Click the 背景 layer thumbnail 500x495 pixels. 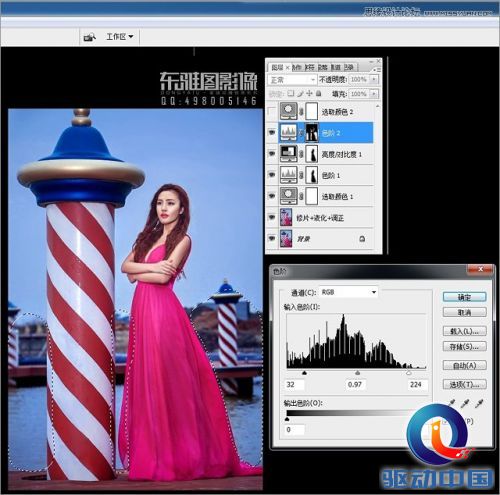286,239
